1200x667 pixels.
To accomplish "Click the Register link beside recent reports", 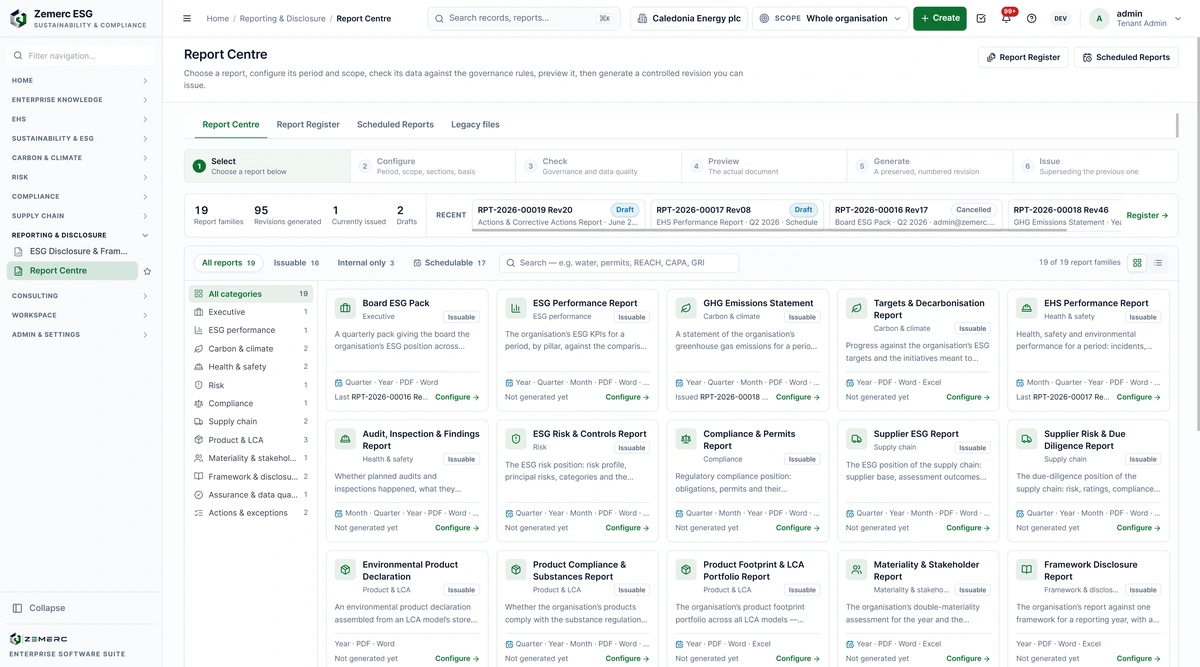I will pos(1147,215).
